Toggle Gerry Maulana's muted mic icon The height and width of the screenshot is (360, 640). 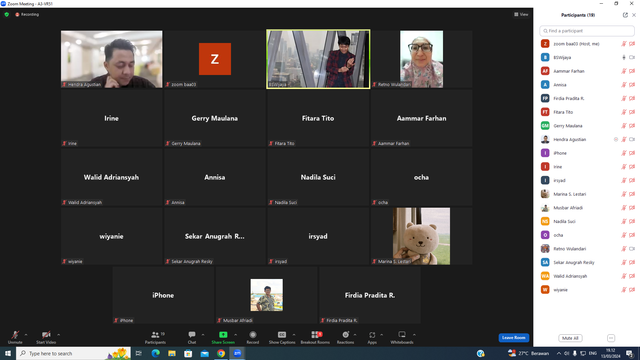pyautogui.click(x=624, y=126)
